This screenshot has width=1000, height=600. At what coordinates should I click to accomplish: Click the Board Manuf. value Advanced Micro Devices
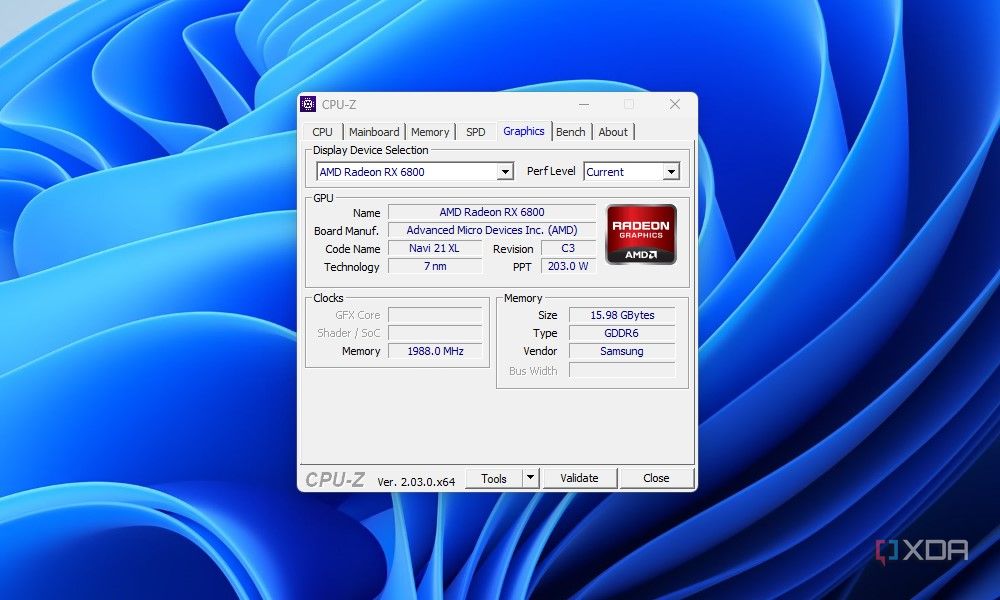(x=492, y=230)
